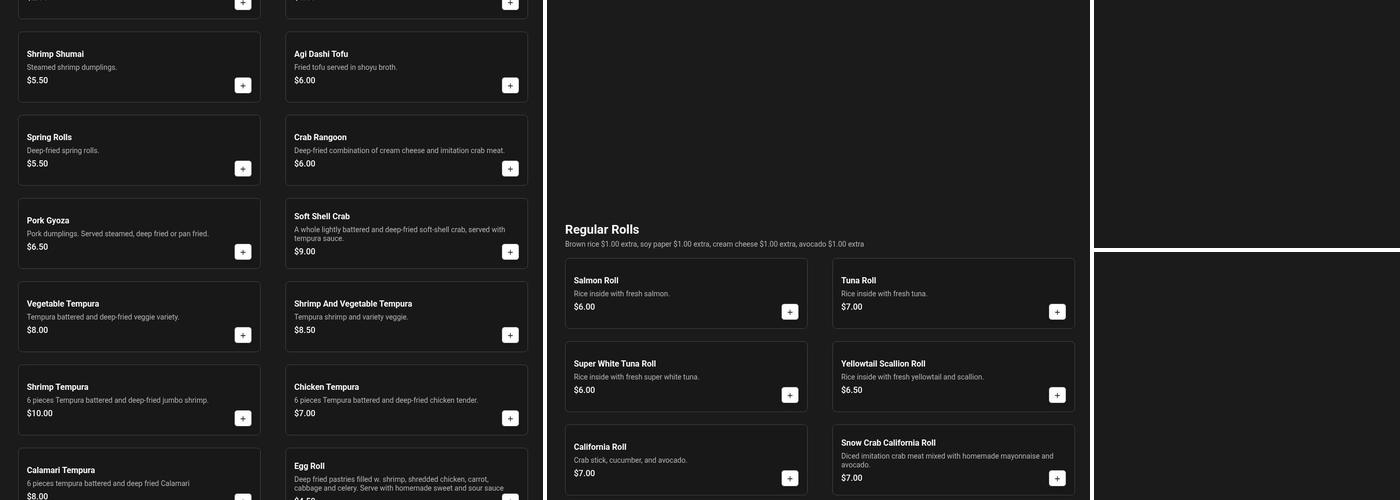1400x500 pixels.
Task: Select the Regular Rolls section heading
Action: pyautogui.click(x=602, y=230)
